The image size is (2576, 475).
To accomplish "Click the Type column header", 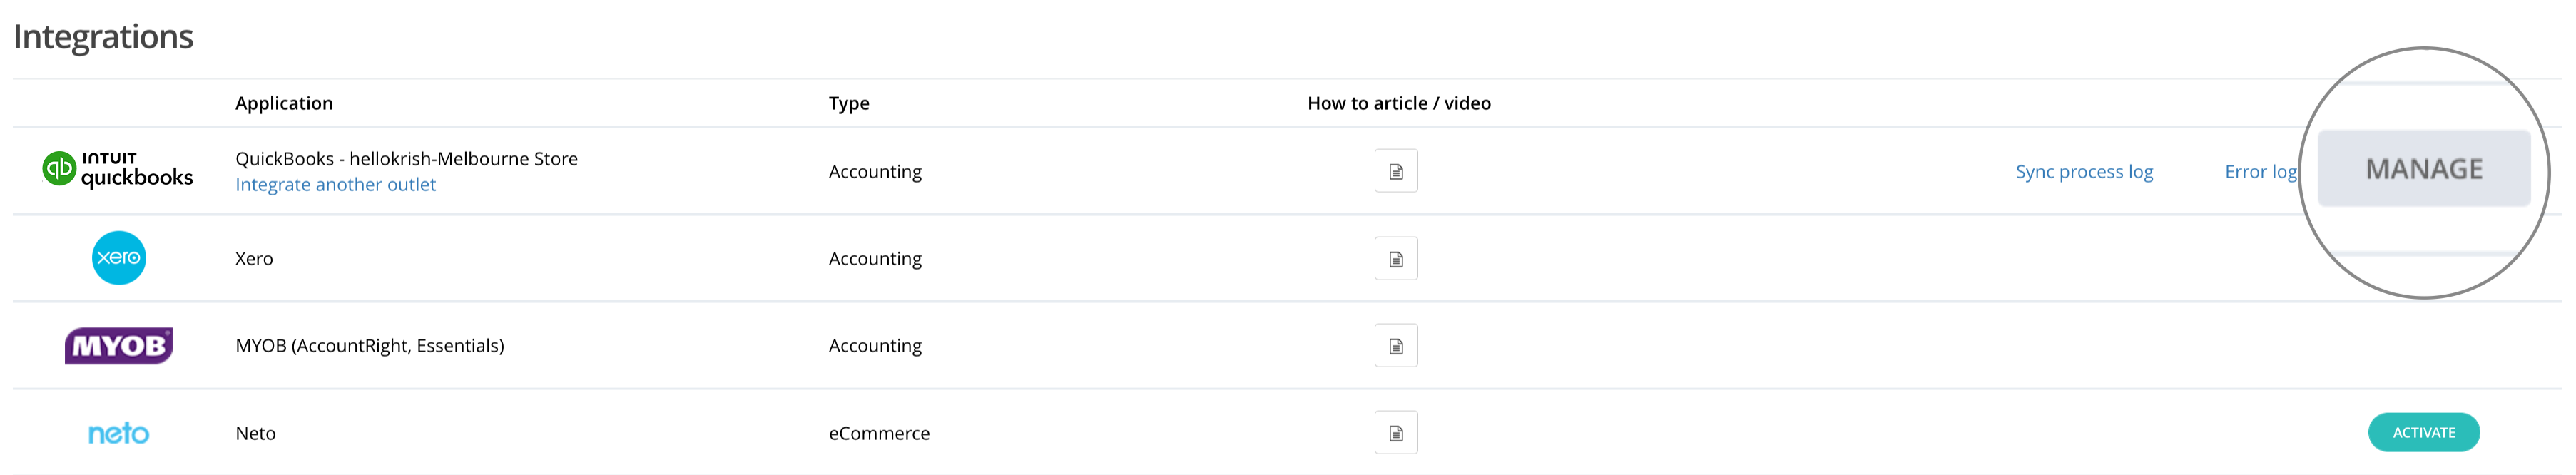I will (x=849, y=103).
